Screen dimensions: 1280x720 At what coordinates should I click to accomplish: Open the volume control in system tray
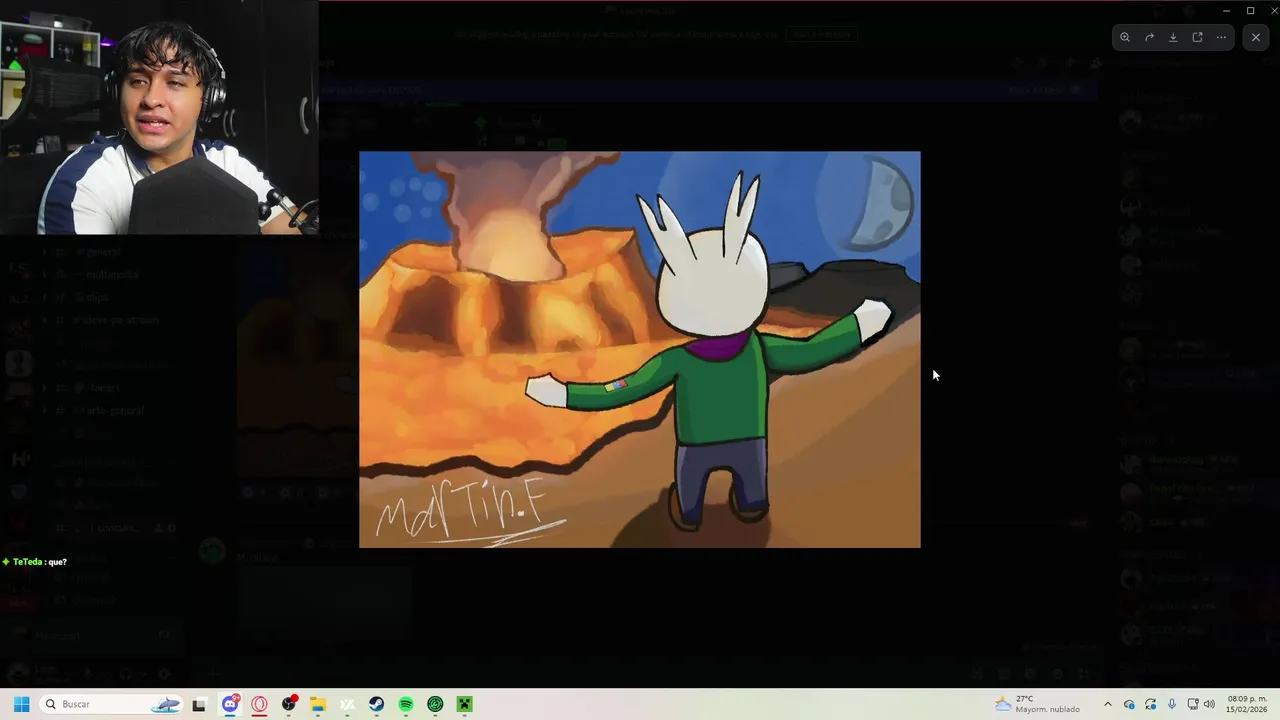pyautogui.click(x=1209, y=704)
